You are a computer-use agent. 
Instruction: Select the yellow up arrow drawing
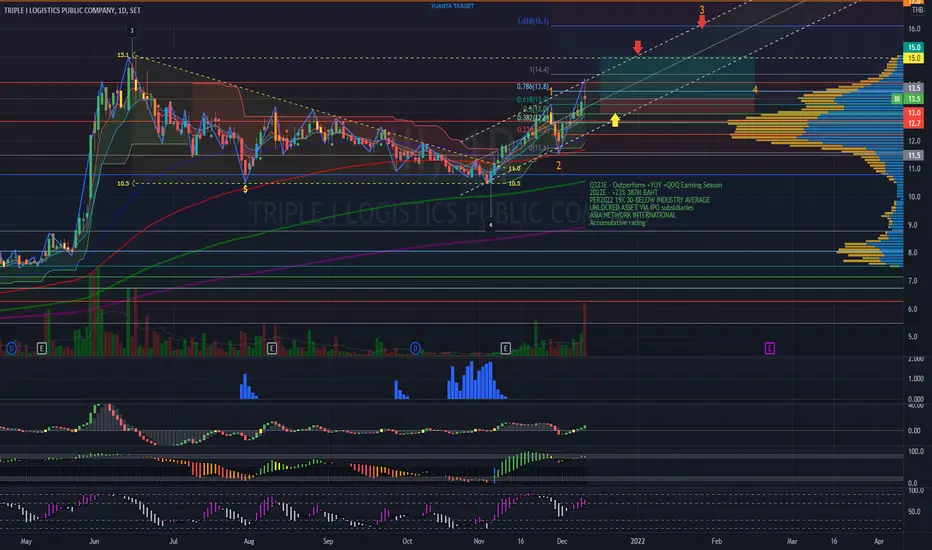tap(615, 120)
